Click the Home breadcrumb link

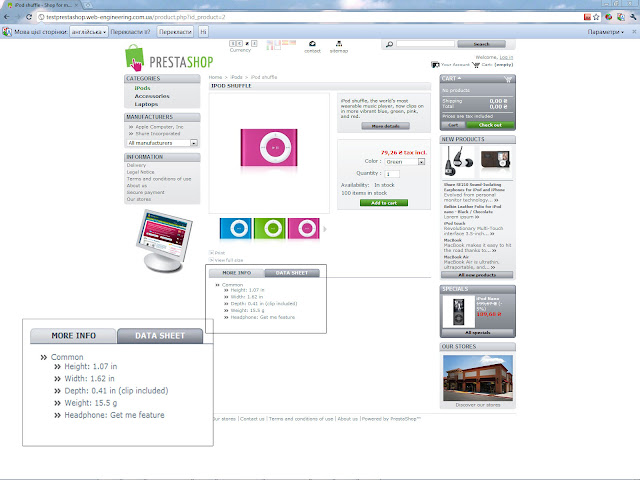[215, 77]
